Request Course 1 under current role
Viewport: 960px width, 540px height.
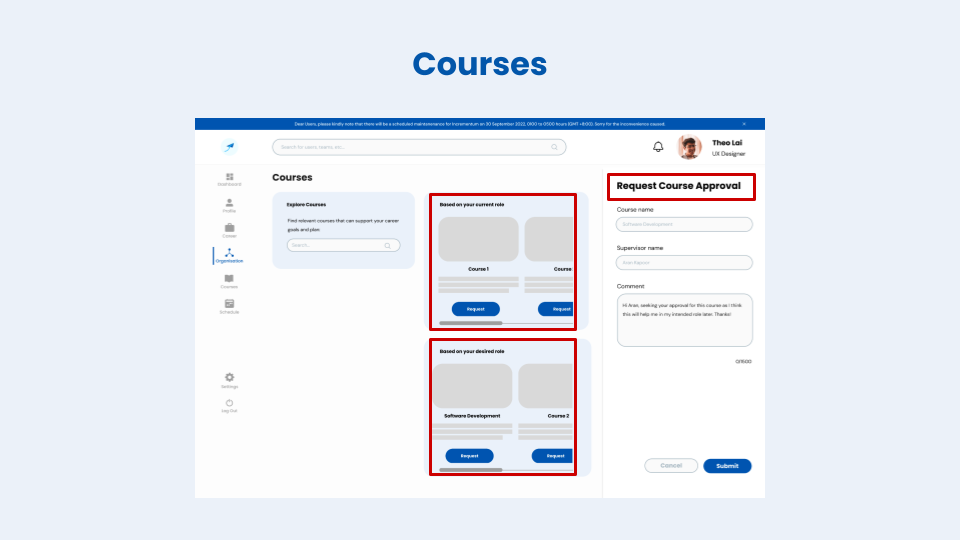pos(476,309)
